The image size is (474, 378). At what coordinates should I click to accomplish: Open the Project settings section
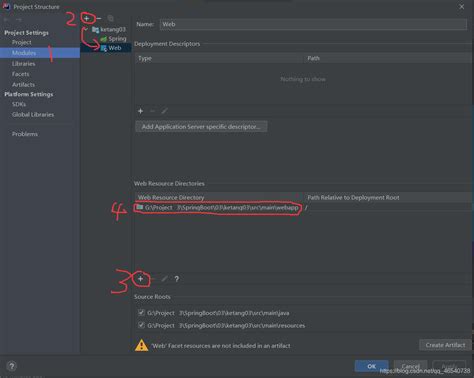(x=22, y=43)
